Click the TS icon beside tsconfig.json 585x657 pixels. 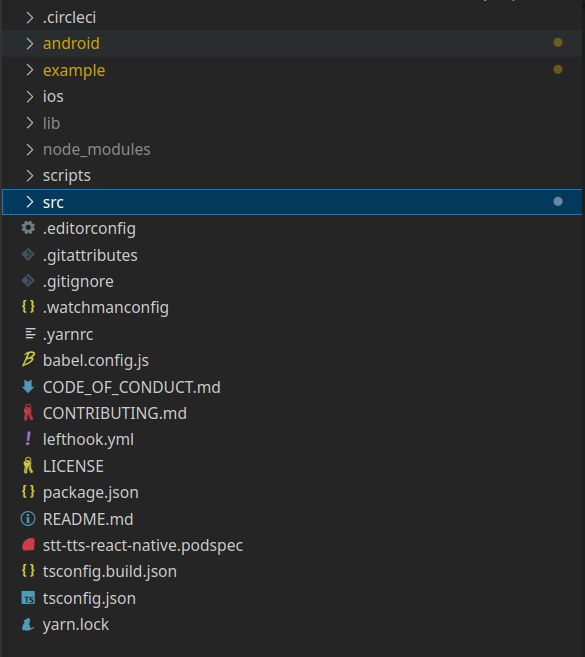coord(28,598)
